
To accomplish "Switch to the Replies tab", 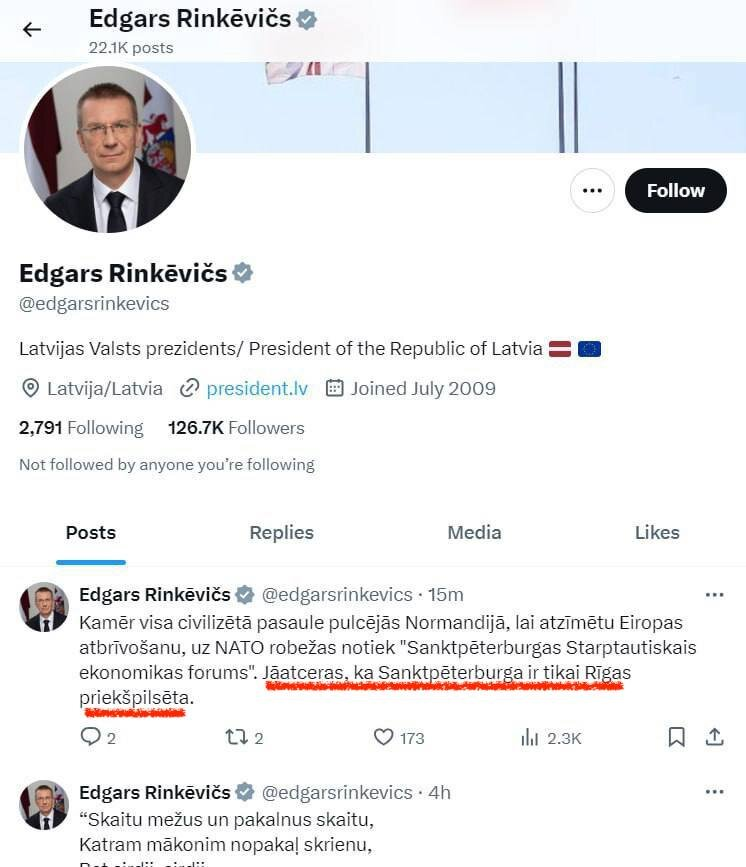I will (x=281, y=533).
